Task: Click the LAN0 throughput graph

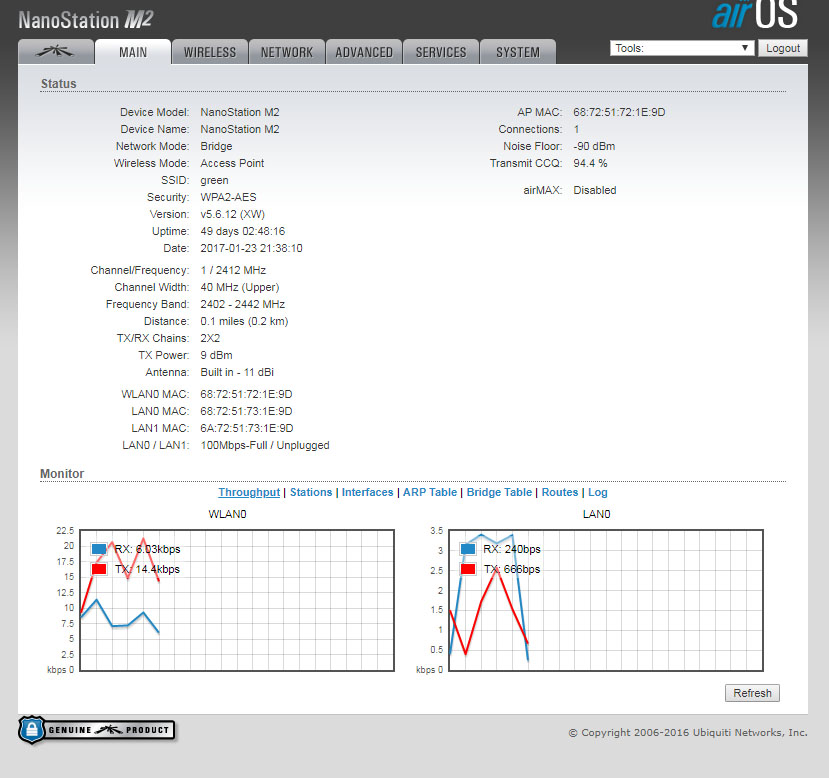Action: coord(606,600)
